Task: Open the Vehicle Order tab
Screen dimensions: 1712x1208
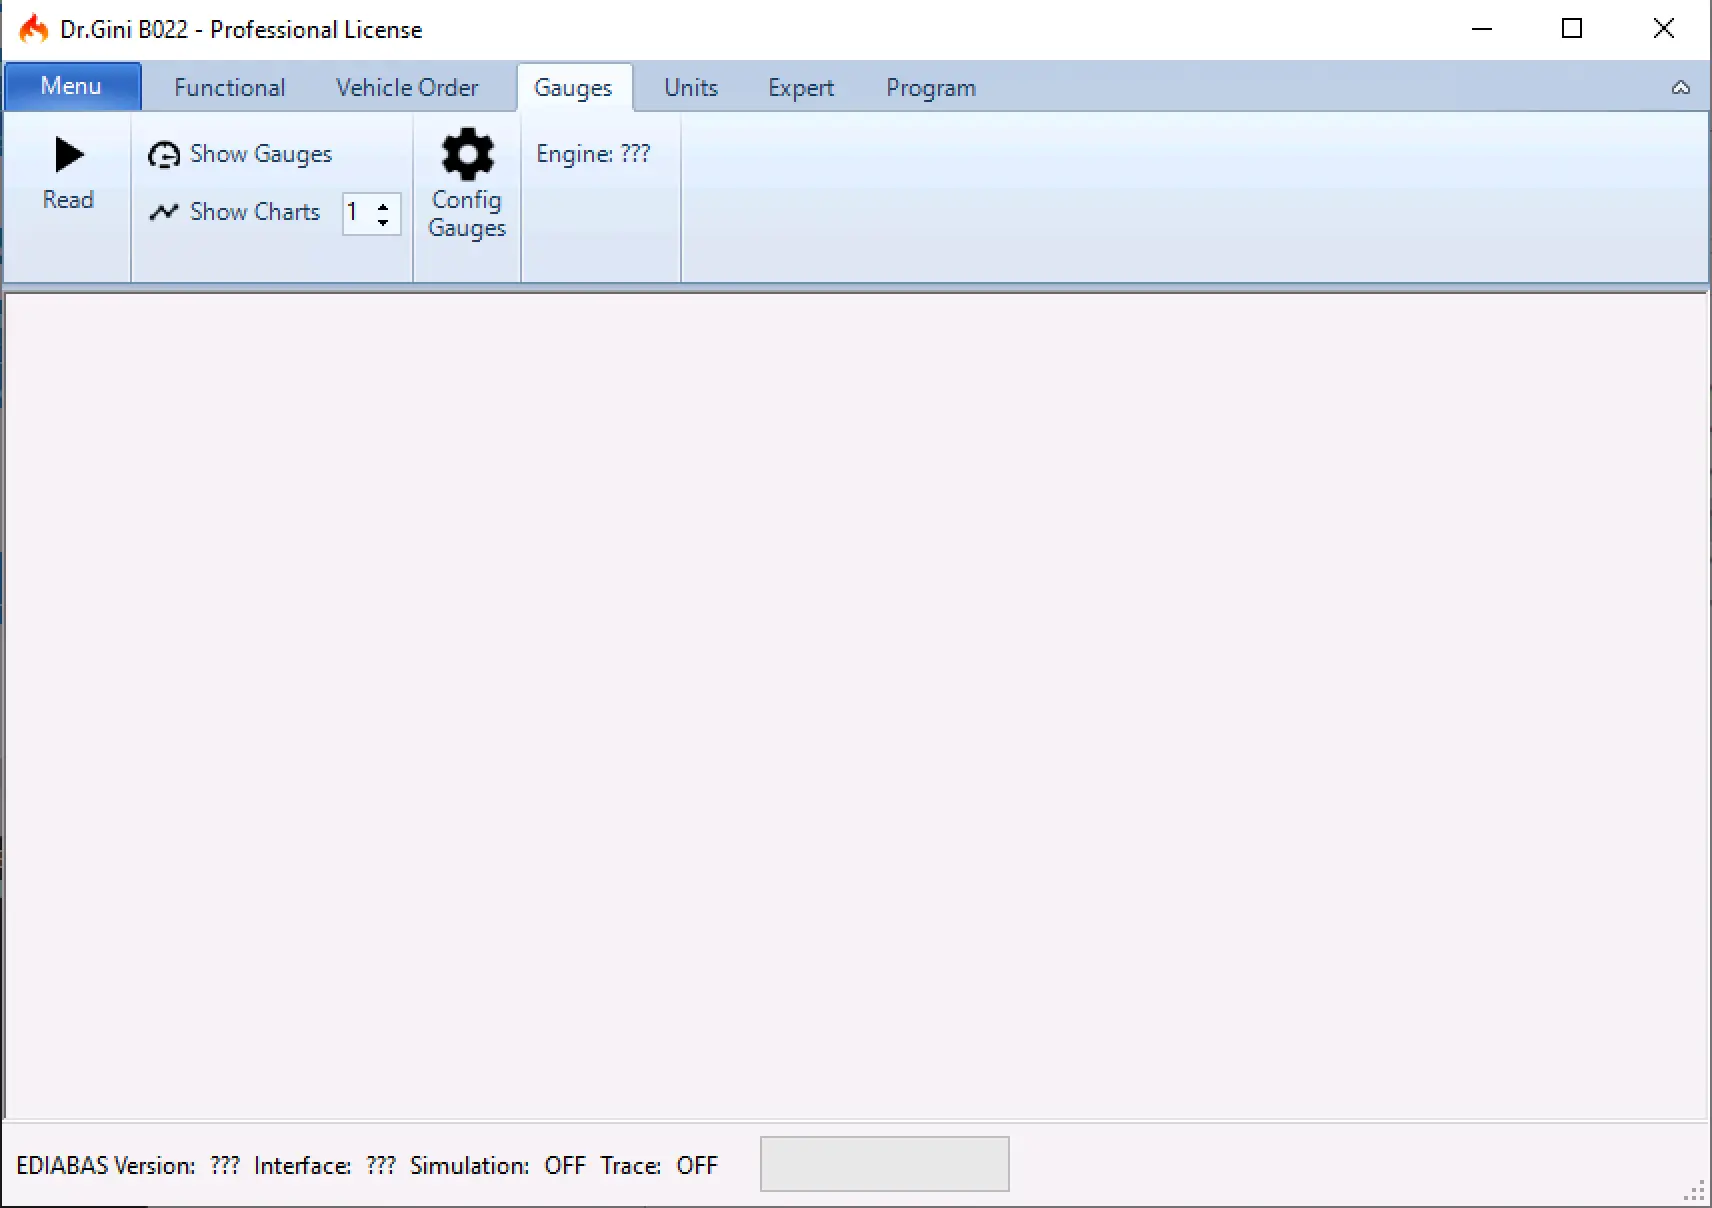Action: click(x=407, y=88)
